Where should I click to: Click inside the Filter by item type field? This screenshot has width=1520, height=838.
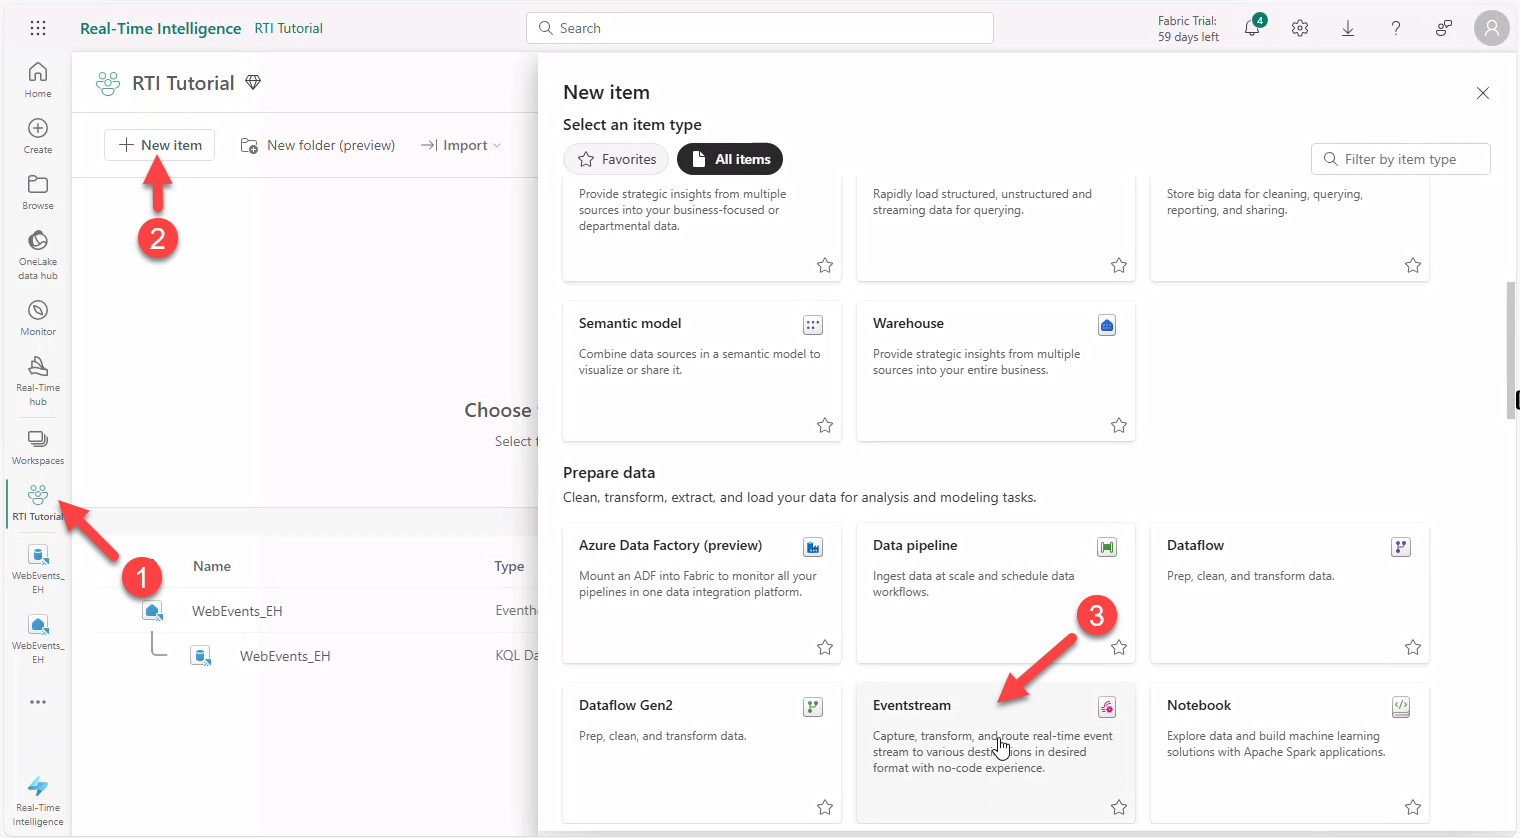click(1400, 158)
